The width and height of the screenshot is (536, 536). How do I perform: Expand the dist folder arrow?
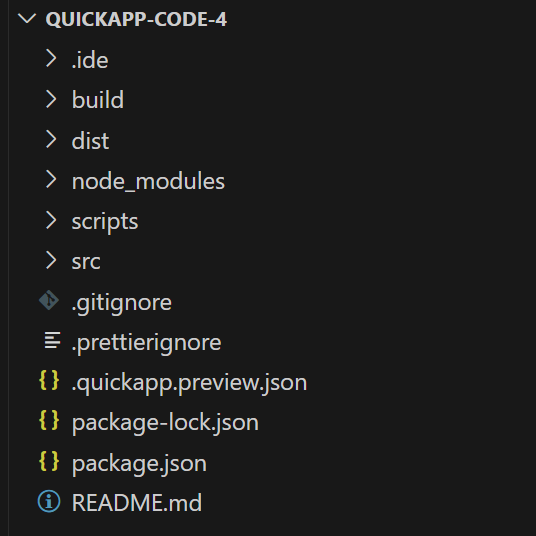point(51,139)
